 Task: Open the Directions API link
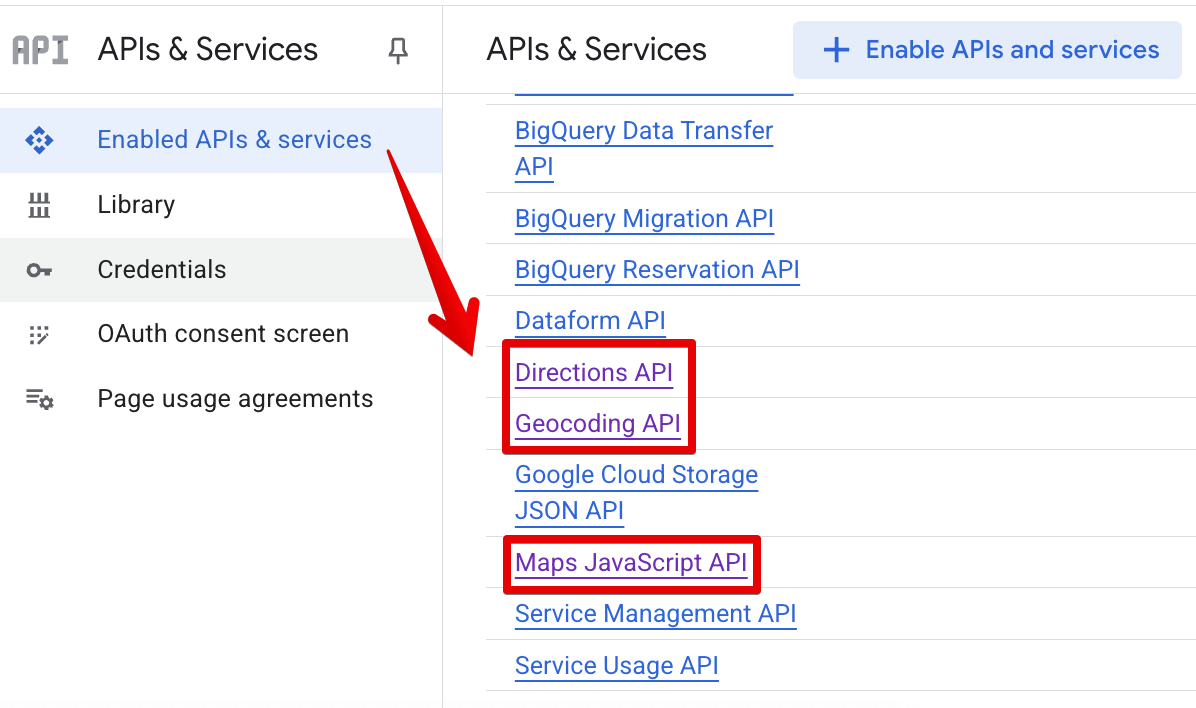[593, 373]
